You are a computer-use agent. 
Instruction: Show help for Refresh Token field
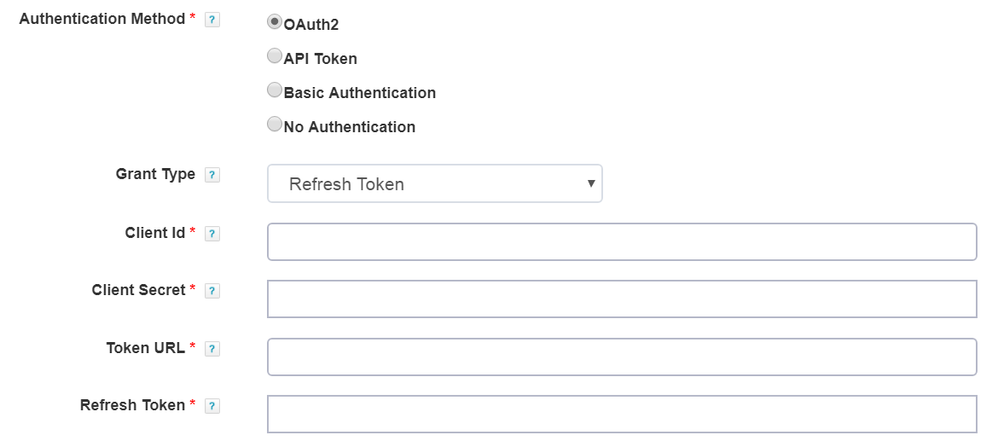212,406
